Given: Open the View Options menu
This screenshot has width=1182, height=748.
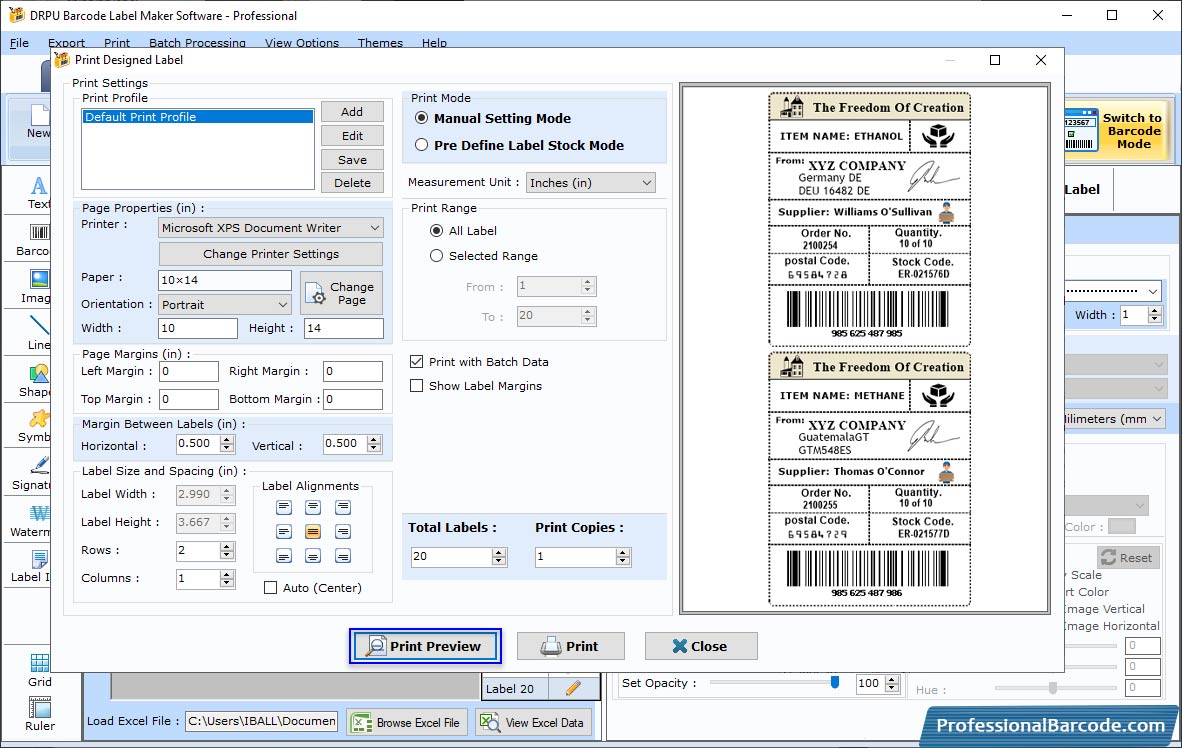Looking at the screenshot, I should pyautogui.click(x=302, y=43).
